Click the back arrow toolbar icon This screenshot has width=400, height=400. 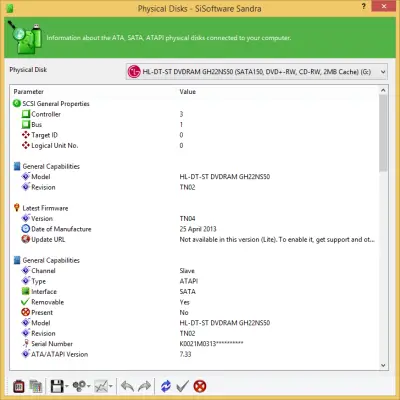127,386
